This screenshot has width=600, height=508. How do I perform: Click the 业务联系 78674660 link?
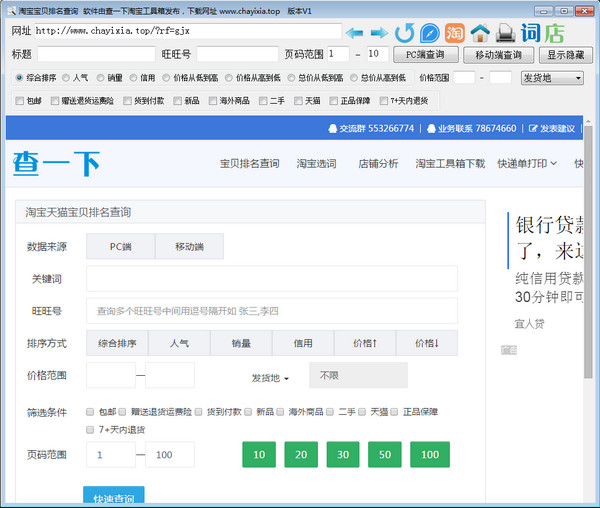pos(471,129)
